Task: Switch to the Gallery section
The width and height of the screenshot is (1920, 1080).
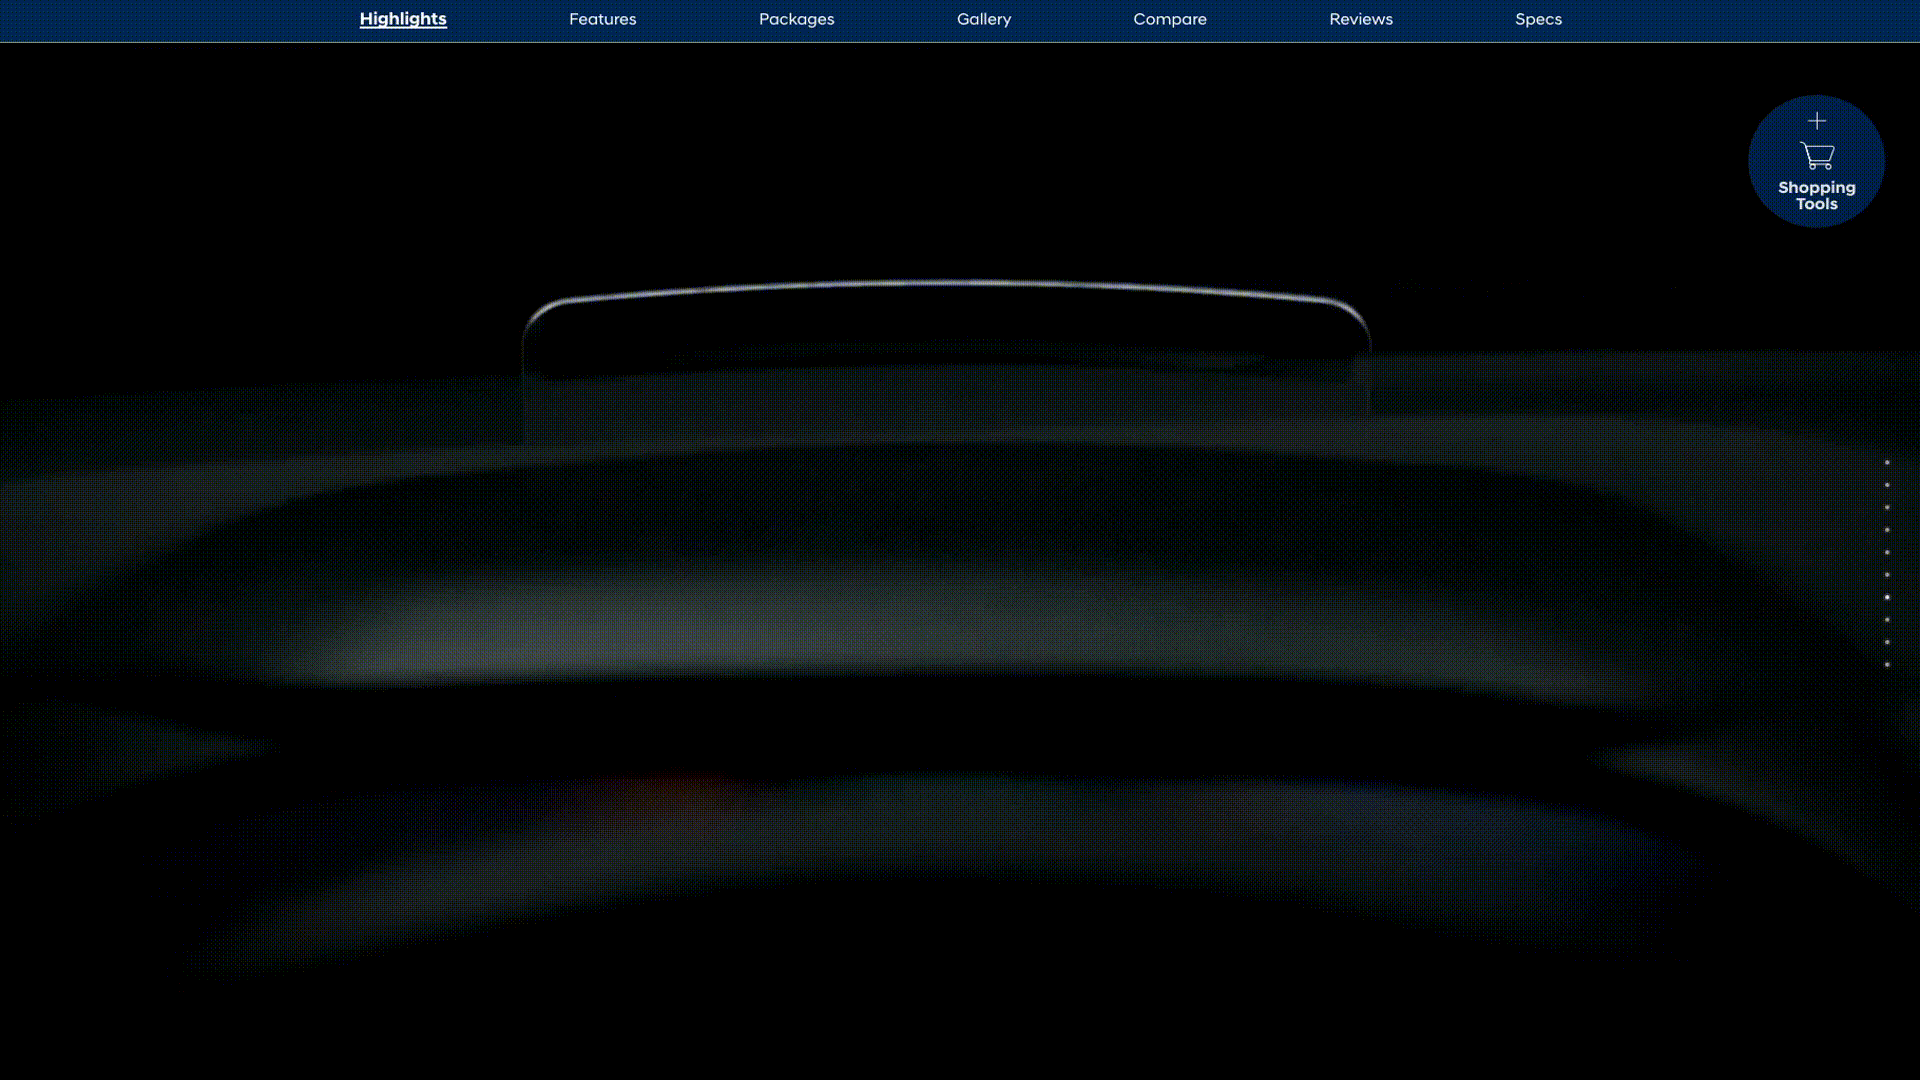Action: point(984,19)
